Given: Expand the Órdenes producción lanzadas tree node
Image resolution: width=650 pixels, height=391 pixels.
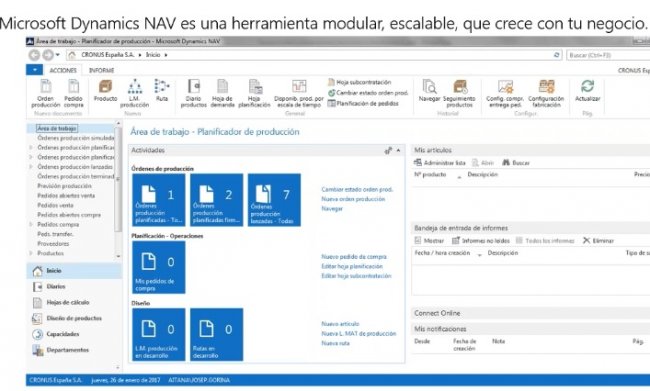Looking at the screenshot, I should tap(31, 167).
